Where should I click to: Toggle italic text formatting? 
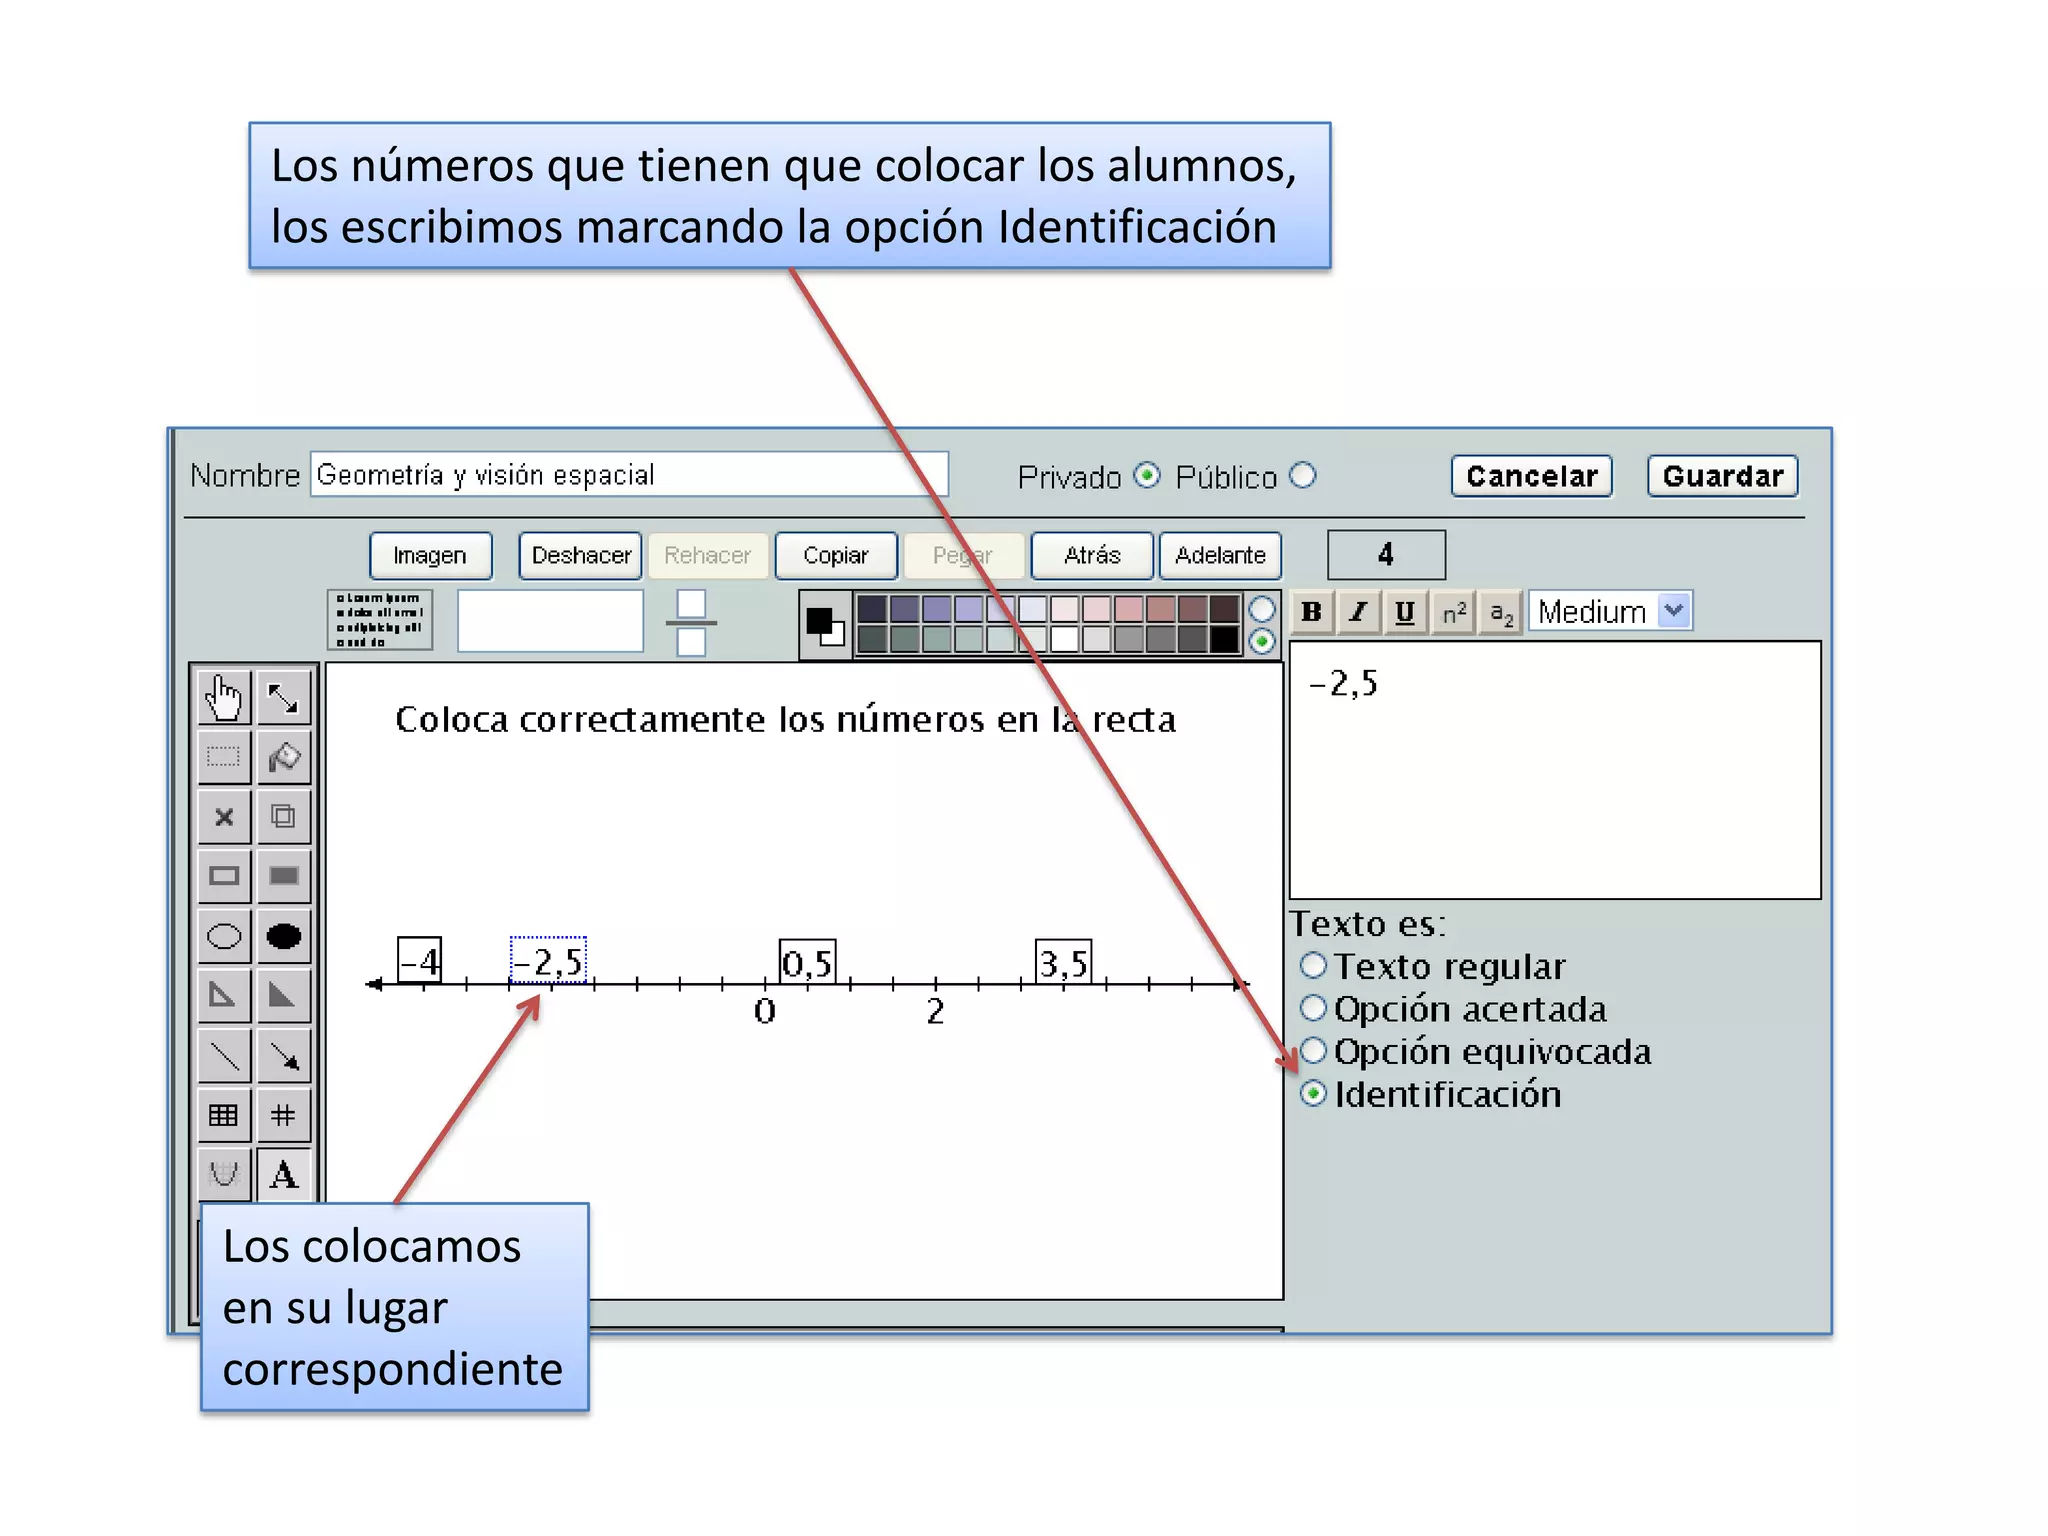tap(1358, 612)
